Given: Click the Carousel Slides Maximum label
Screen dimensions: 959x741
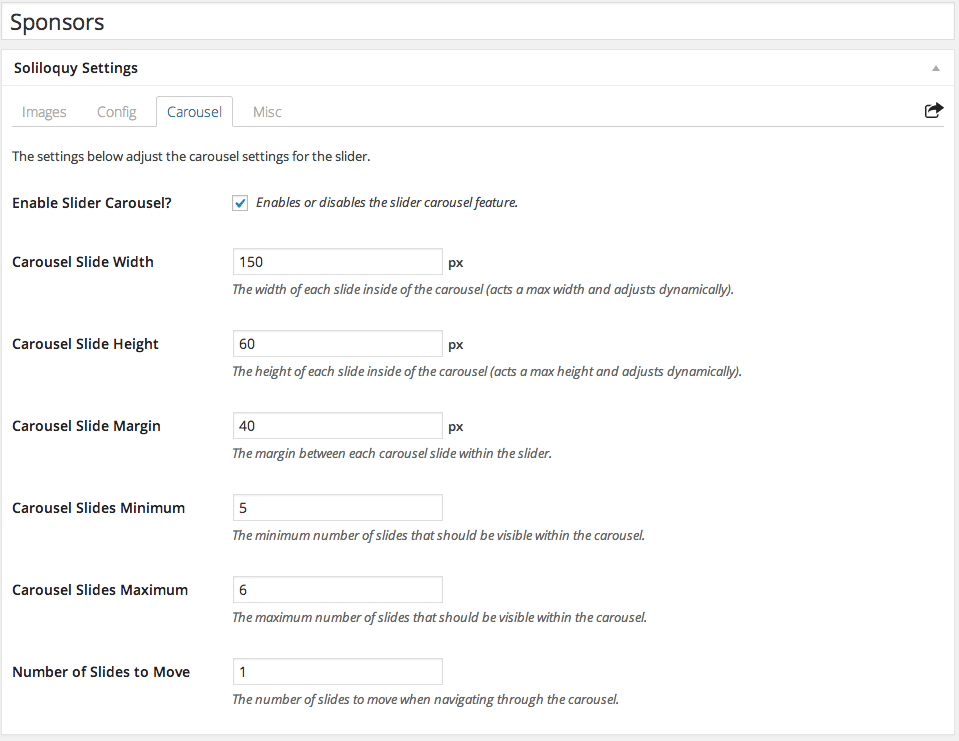Looking at the screenshot, I should coord(100,590).
